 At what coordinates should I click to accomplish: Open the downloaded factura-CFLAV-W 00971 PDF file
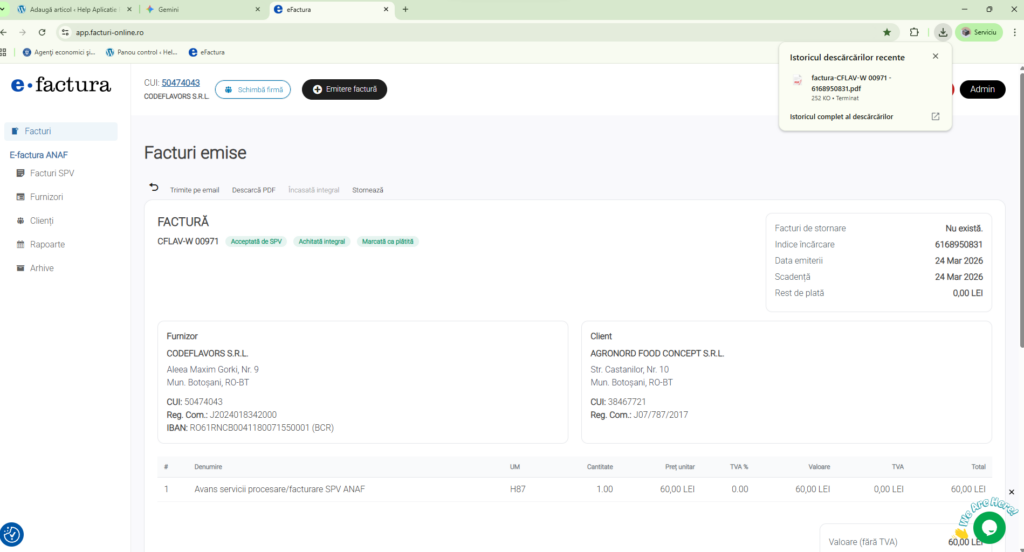(x=850, y=82)
